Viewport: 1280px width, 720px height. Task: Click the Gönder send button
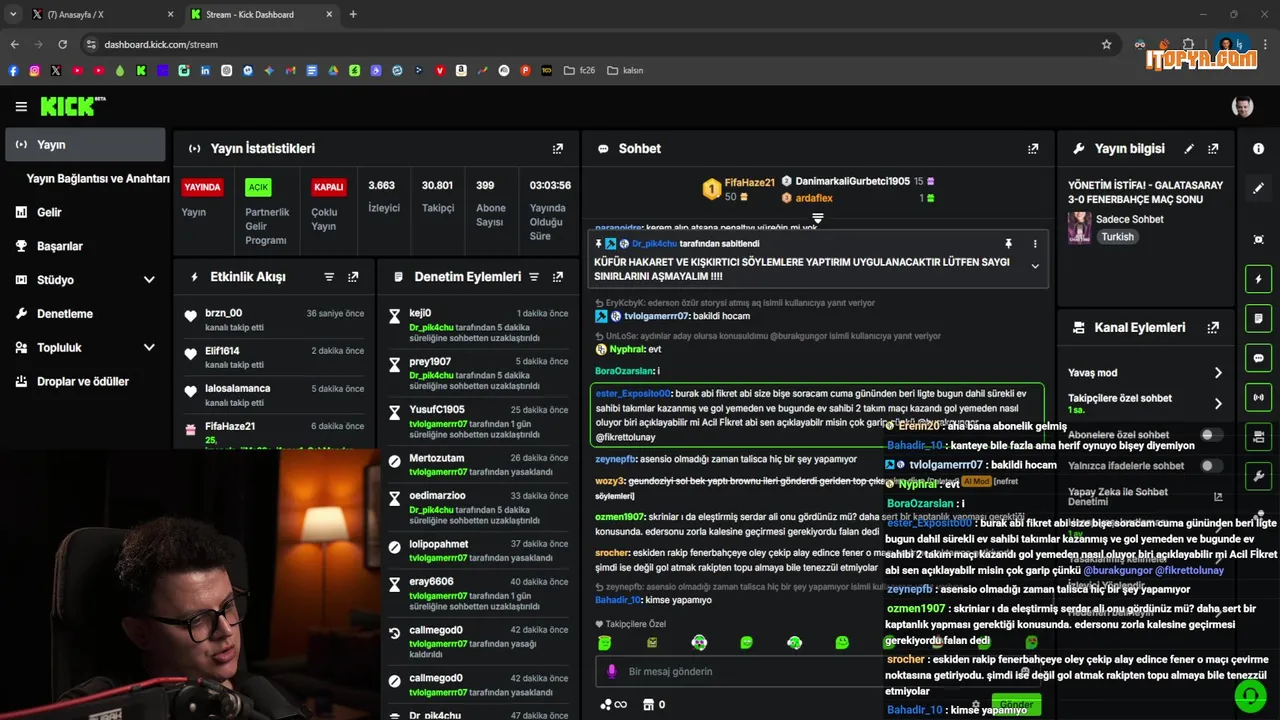coord(1016,705)
